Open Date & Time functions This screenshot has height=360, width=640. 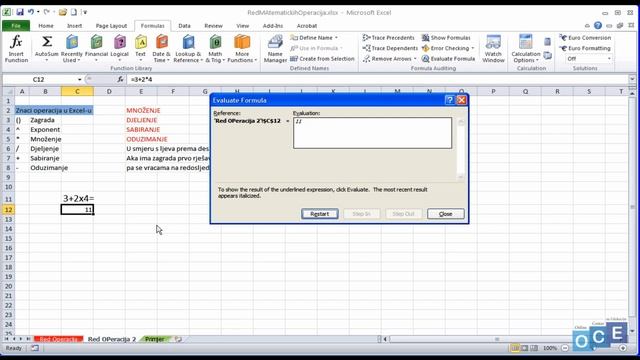tap(161, 49)
